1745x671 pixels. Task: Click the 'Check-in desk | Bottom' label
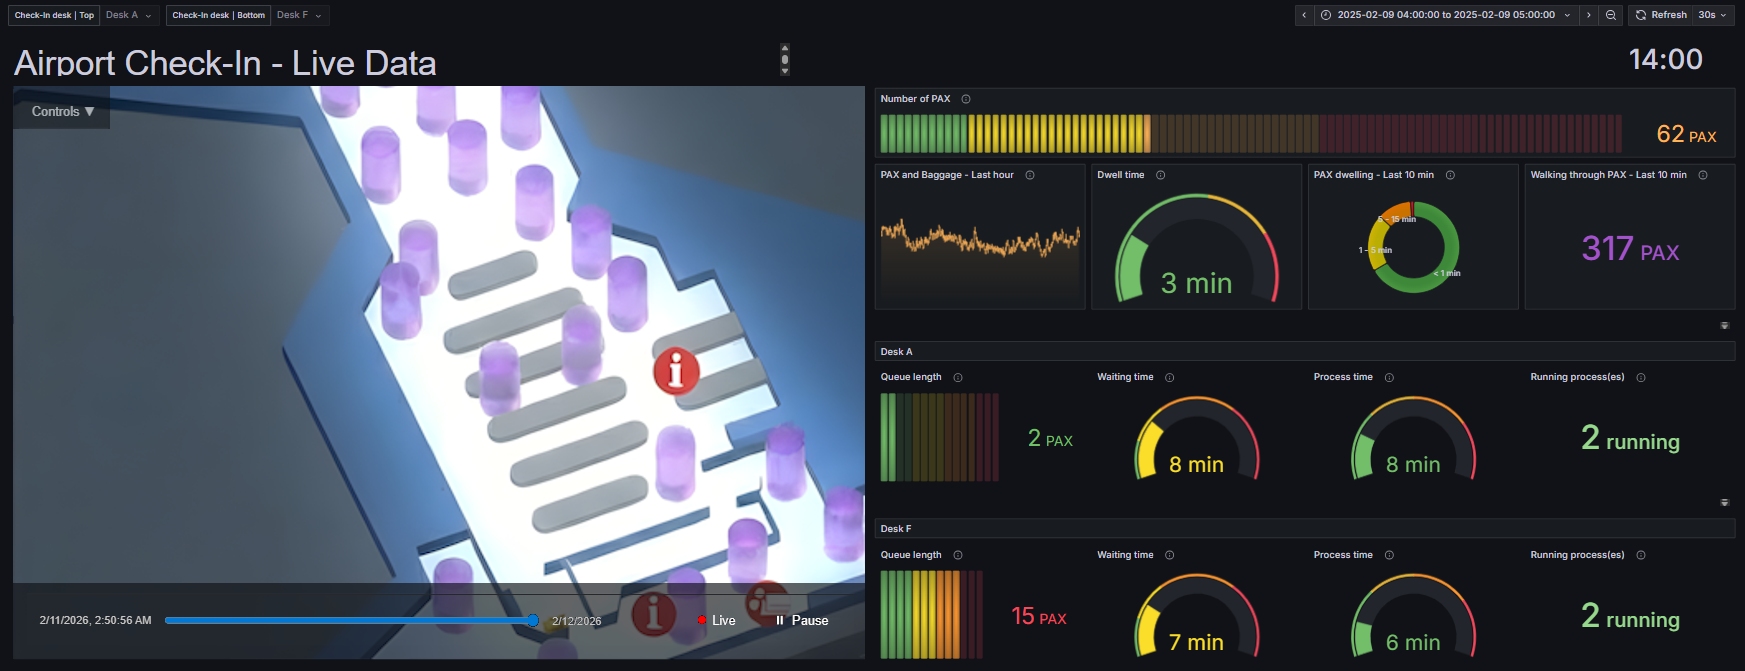tap(218, 15)
